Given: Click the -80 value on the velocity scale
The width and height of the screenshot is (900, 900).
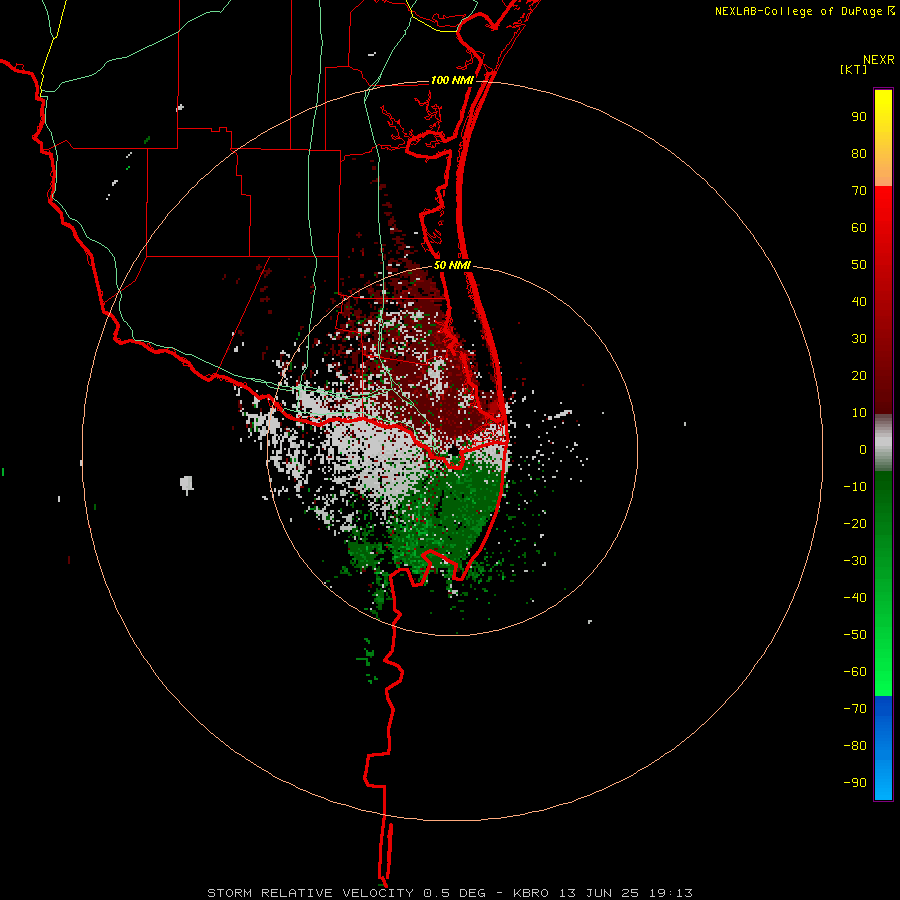Looking at the screenshot, I should 855,746.
